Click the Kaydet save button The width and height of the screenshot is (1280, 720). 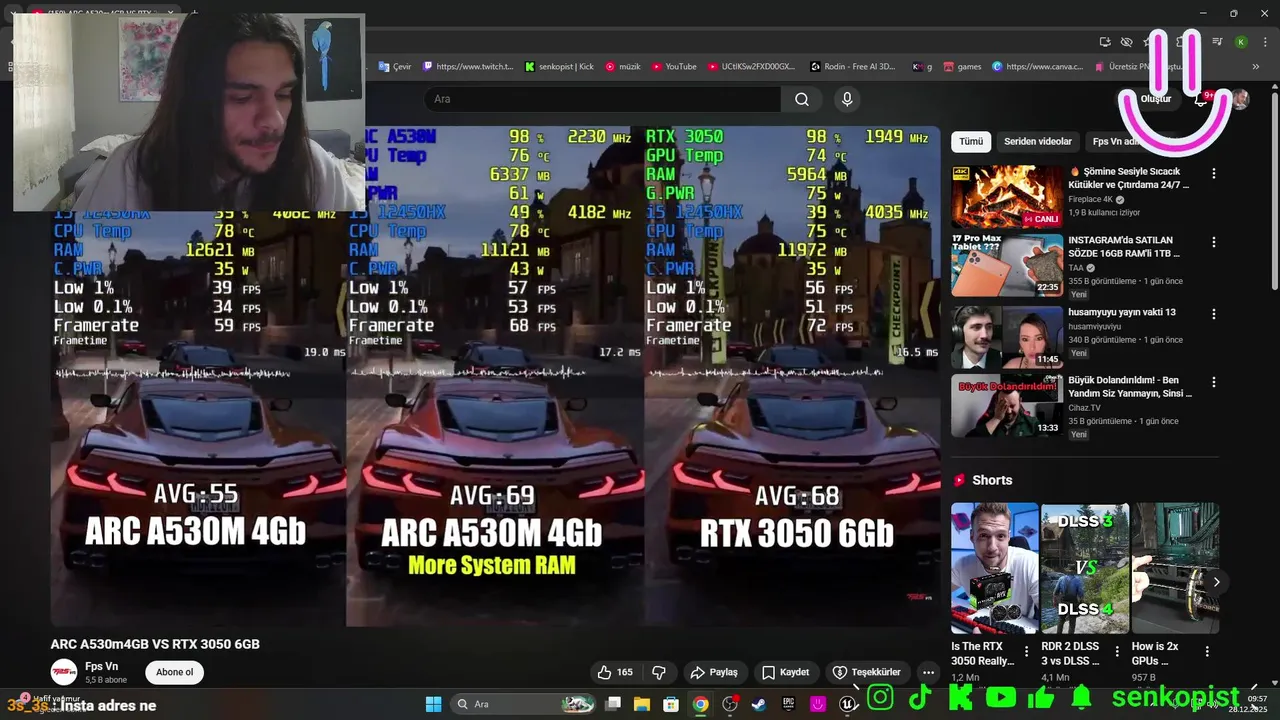point(785,672)
